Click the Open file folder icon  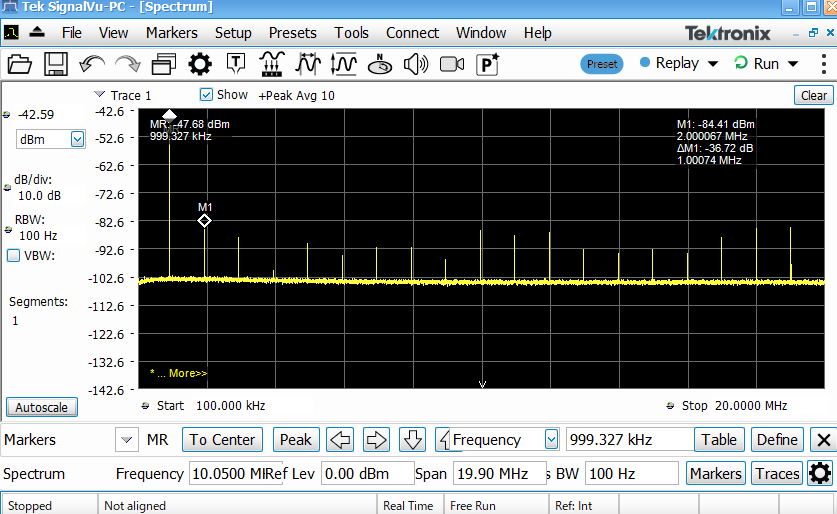(20, 65)
